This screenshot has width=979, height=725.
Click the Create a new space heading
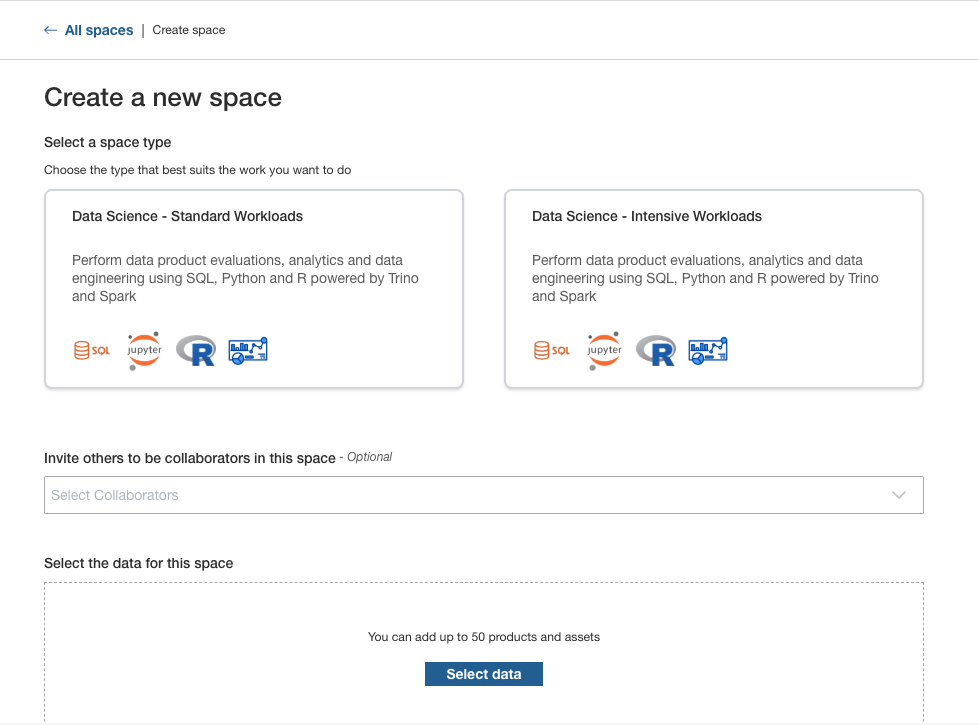coord(163,97)
